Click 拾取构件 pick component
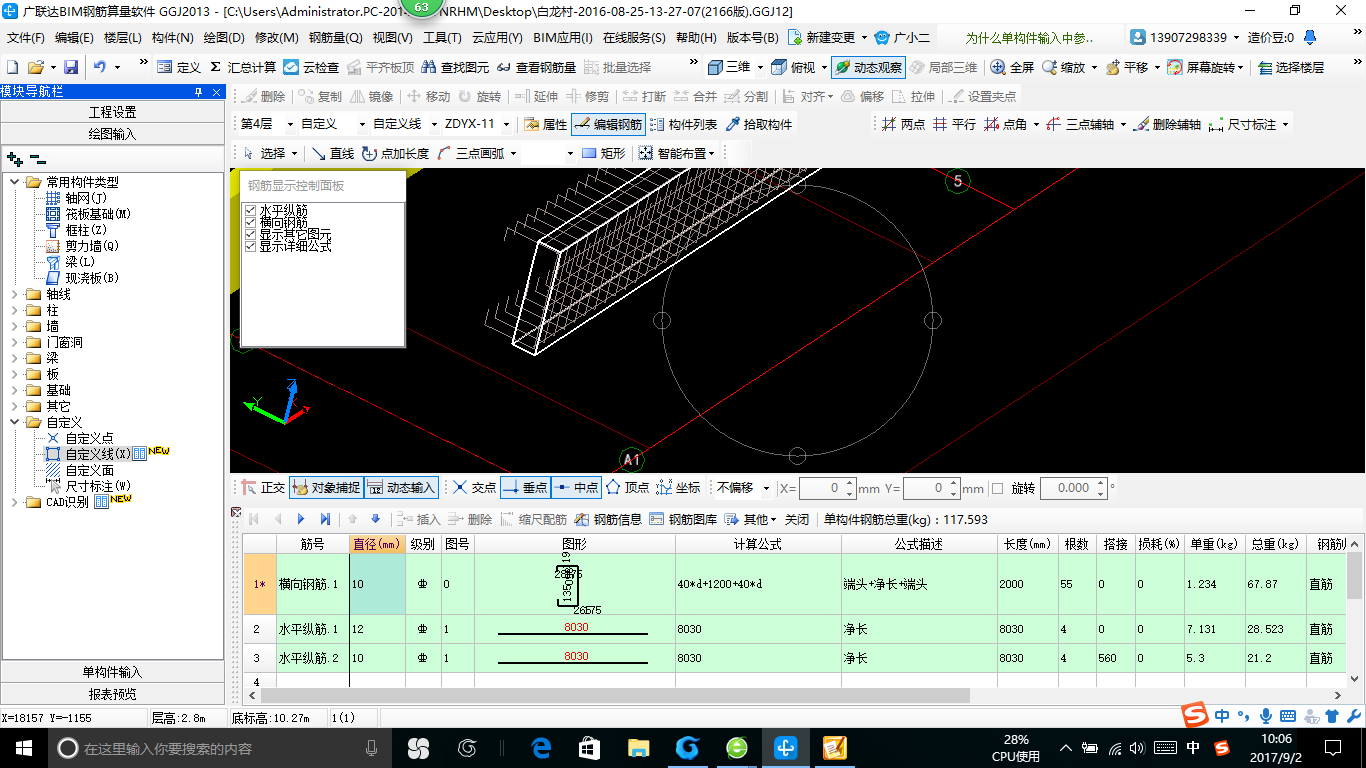This screenshot has height=768, width=1366. (759, 125)
